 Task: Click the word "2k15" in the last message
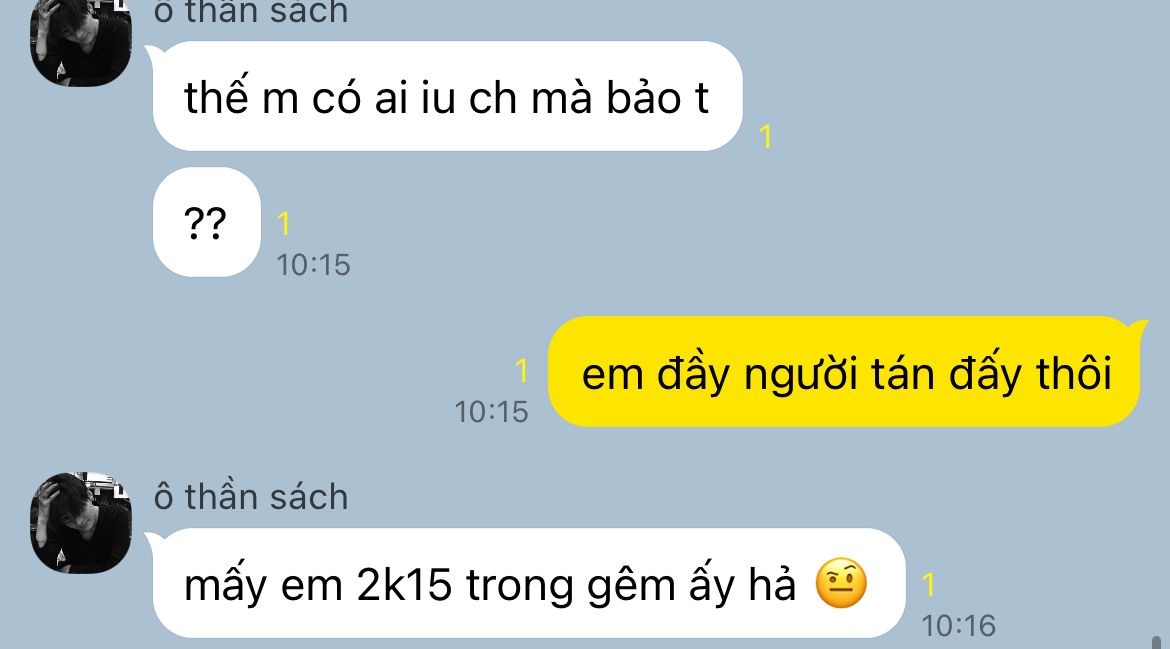[x=404, y=584]
